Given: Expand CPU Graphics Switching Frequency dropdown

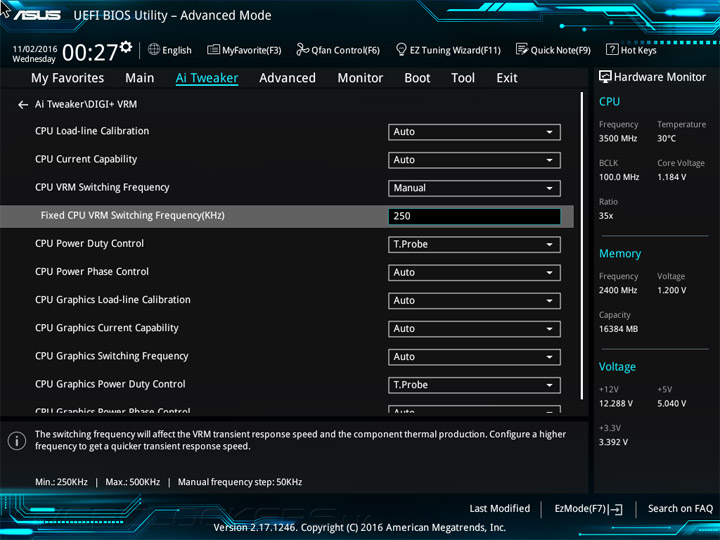Looking at the screenshot, I should [474, 357].
